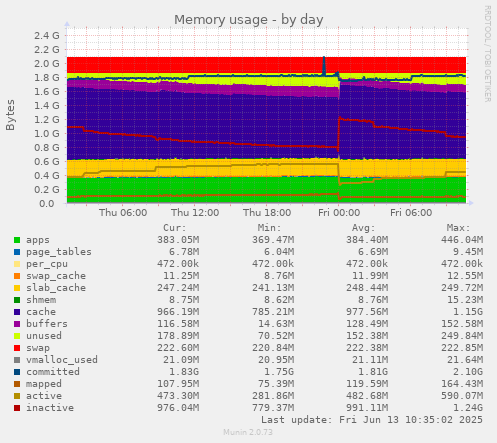Click the apps max value 446.04M
Image resolution: width=497 pixels, height=443 pixels.
(x=462, y=240)
